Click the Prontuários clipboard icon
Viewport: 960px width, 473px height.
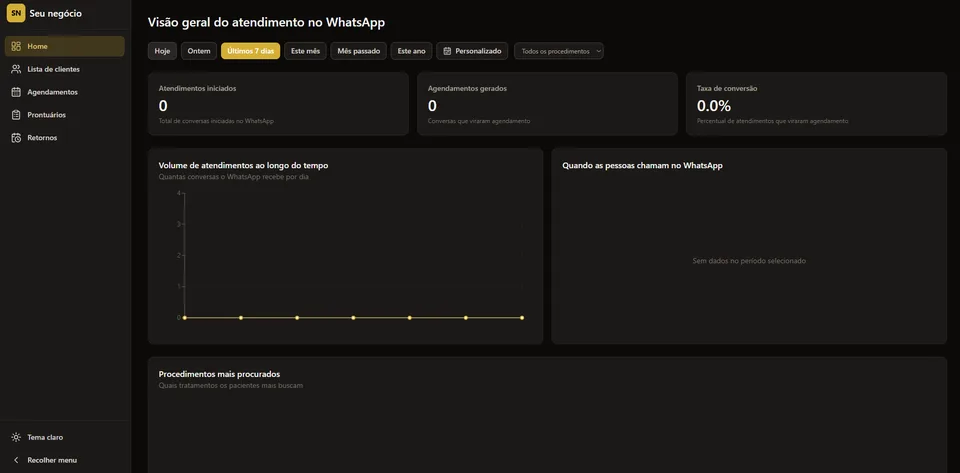click(x=16, y=115)
